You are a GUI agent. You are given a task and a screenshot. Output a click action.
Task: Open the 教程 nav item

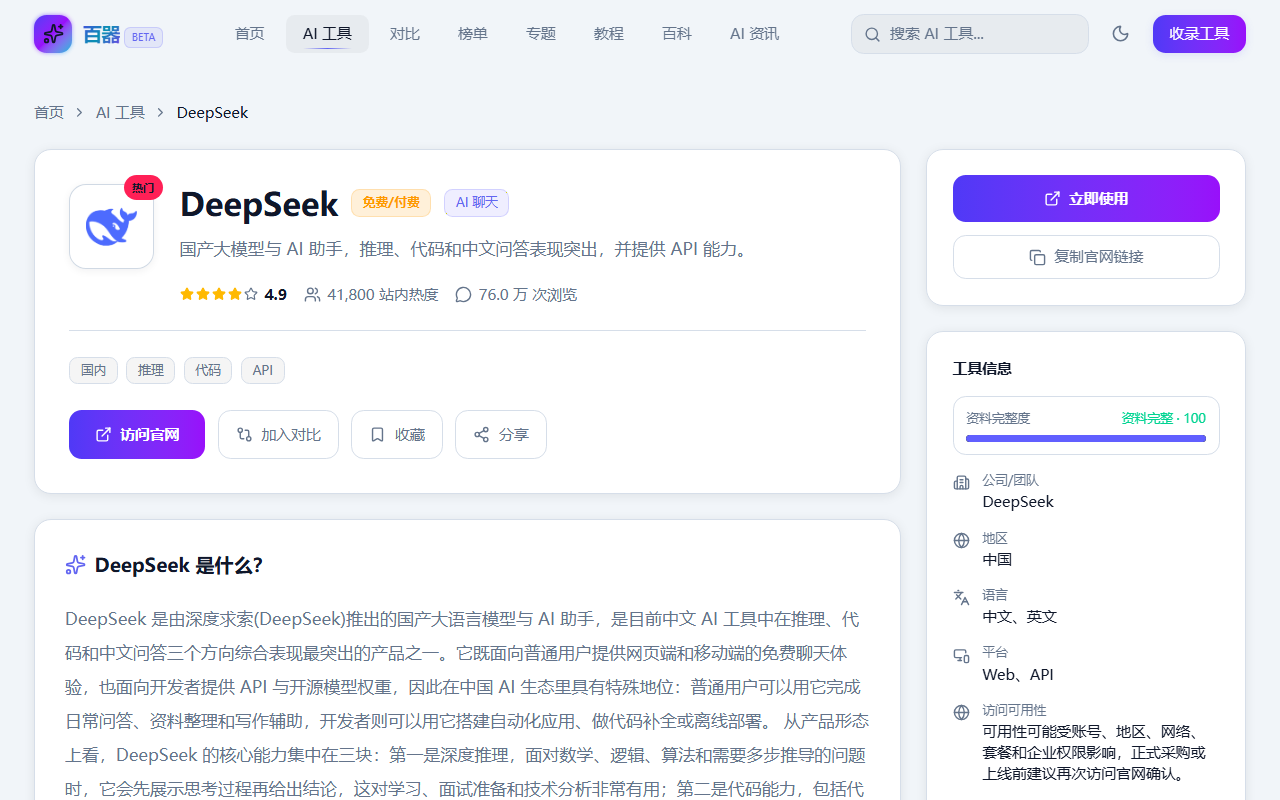pyautogui.click(x=609, y=34)
